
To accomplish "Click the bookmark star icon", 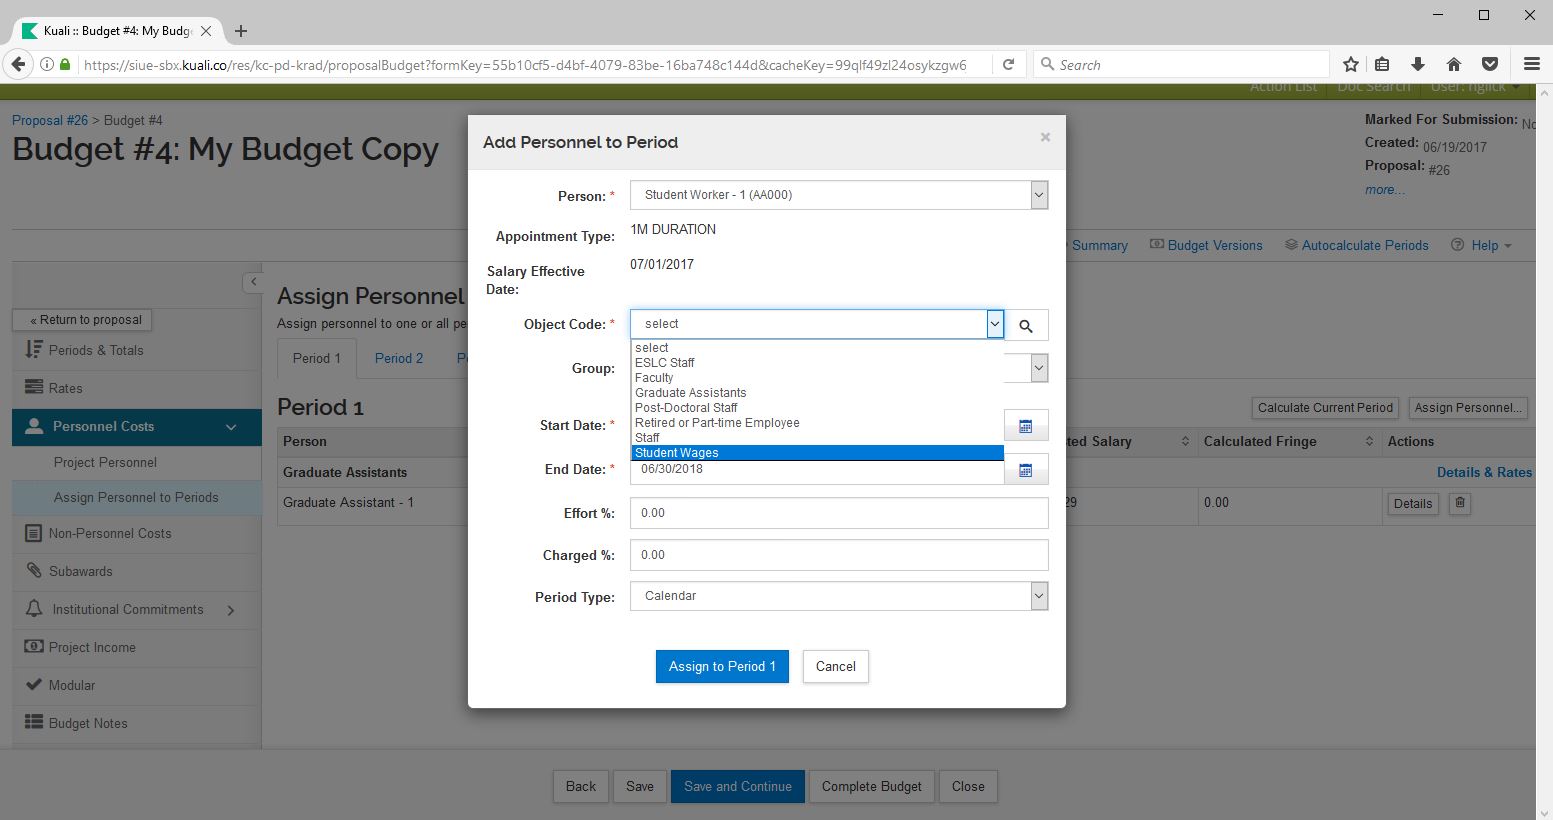I will [x=1351, y=64].
